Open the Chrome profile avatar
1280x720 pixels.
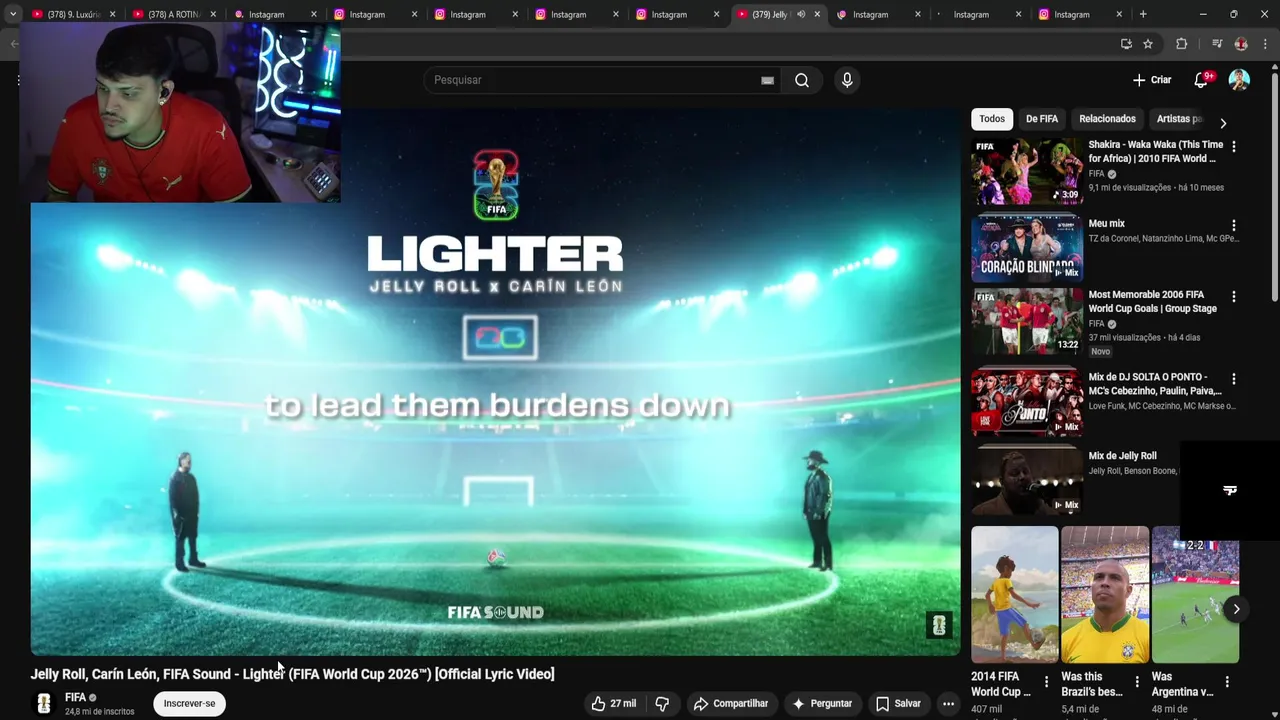pos(1241,44)
